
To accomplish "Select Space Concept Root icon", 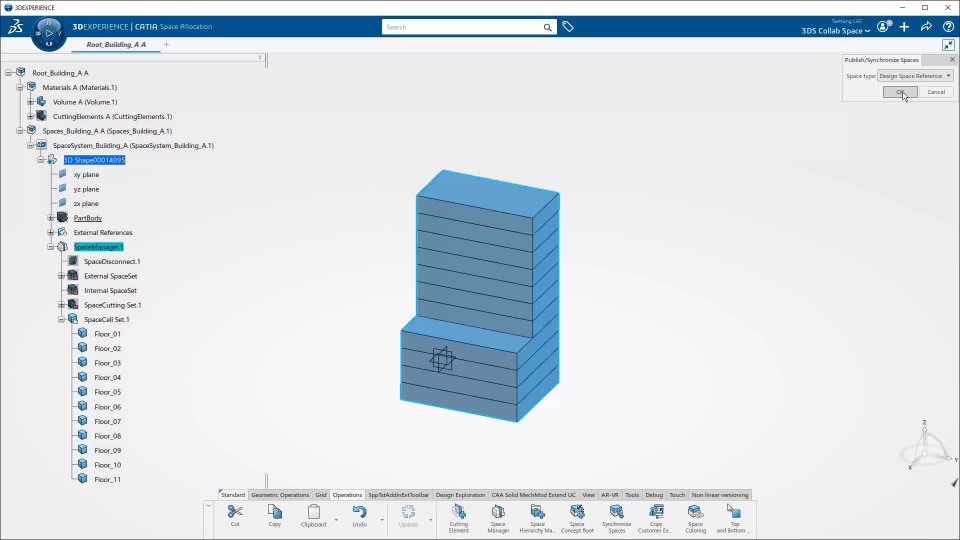I will click(x=577, y=518).
